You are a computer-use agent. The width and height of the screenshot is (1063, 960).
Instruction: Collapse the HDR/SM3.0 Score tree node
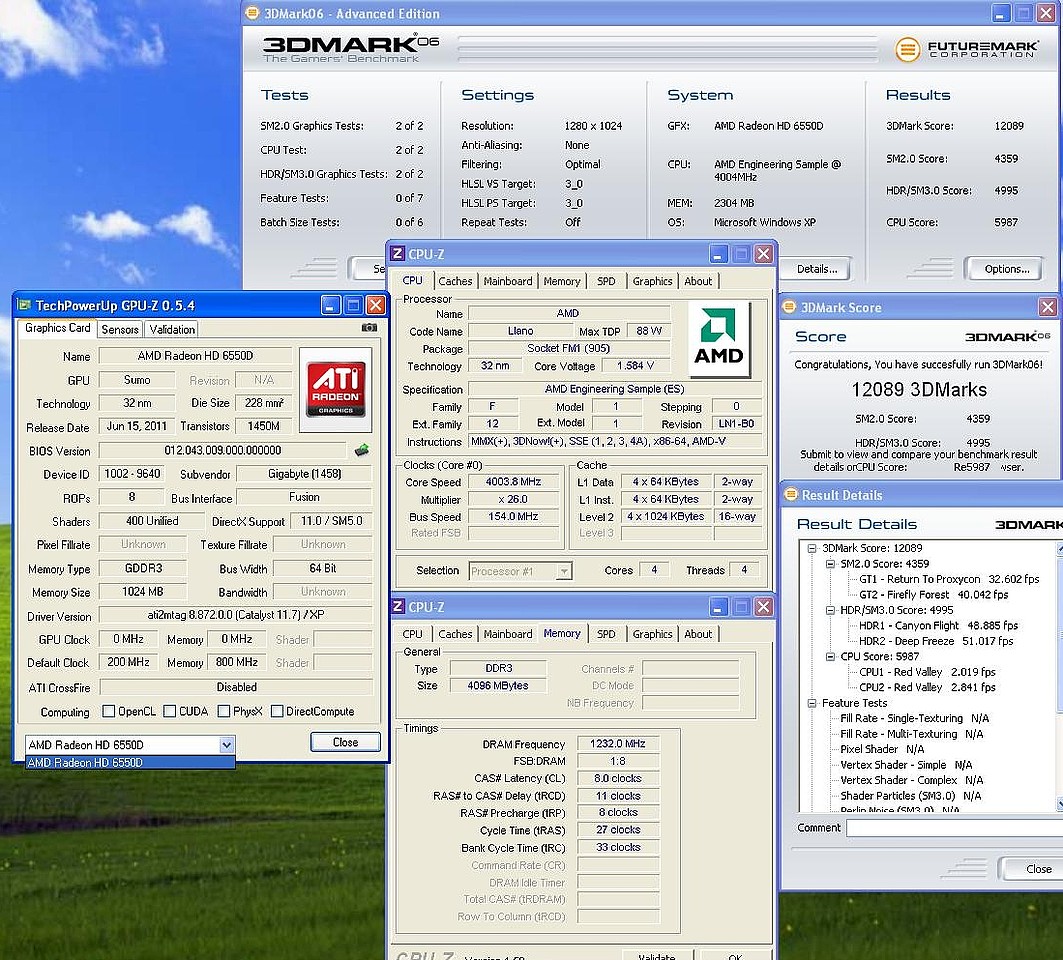[830, 609]
